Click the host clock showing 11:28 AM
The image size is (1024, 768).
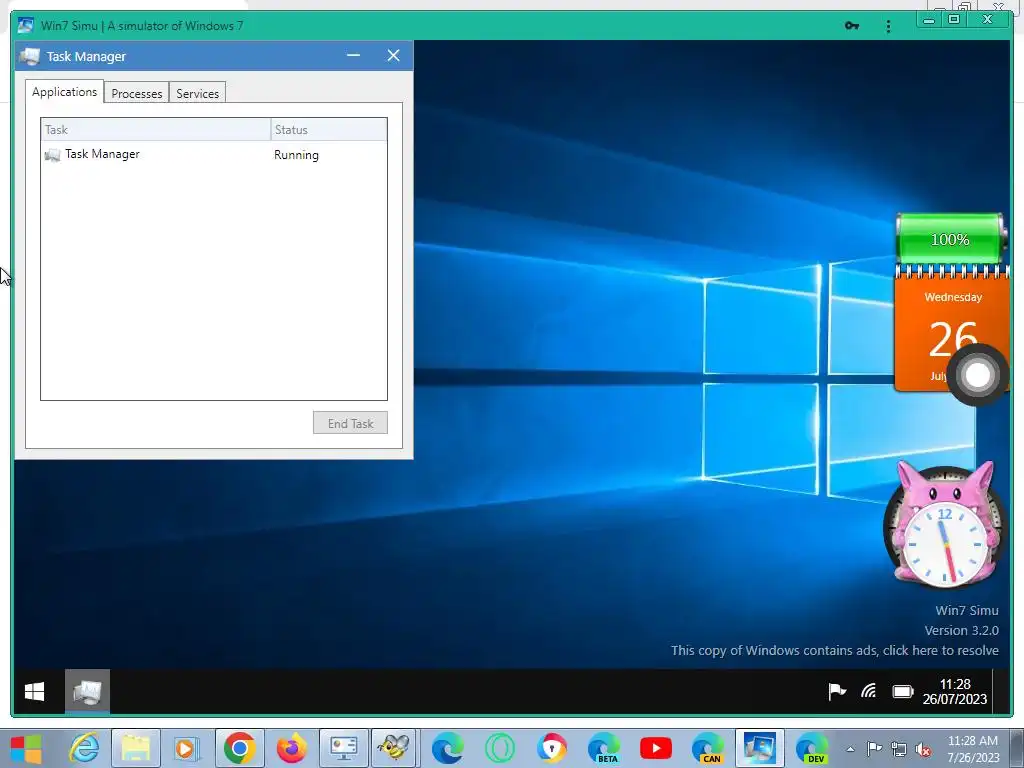tap(973, 749)
